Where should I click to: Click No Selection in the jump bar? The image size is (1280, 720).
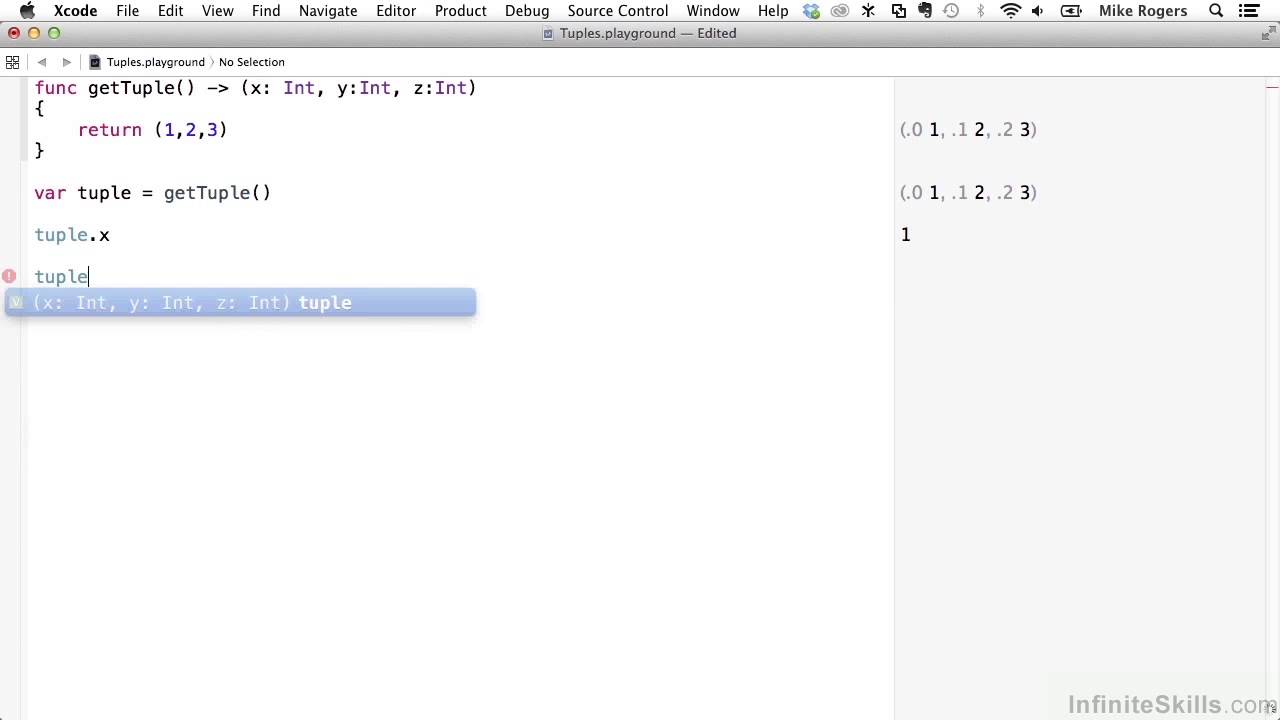pos(252,62)
